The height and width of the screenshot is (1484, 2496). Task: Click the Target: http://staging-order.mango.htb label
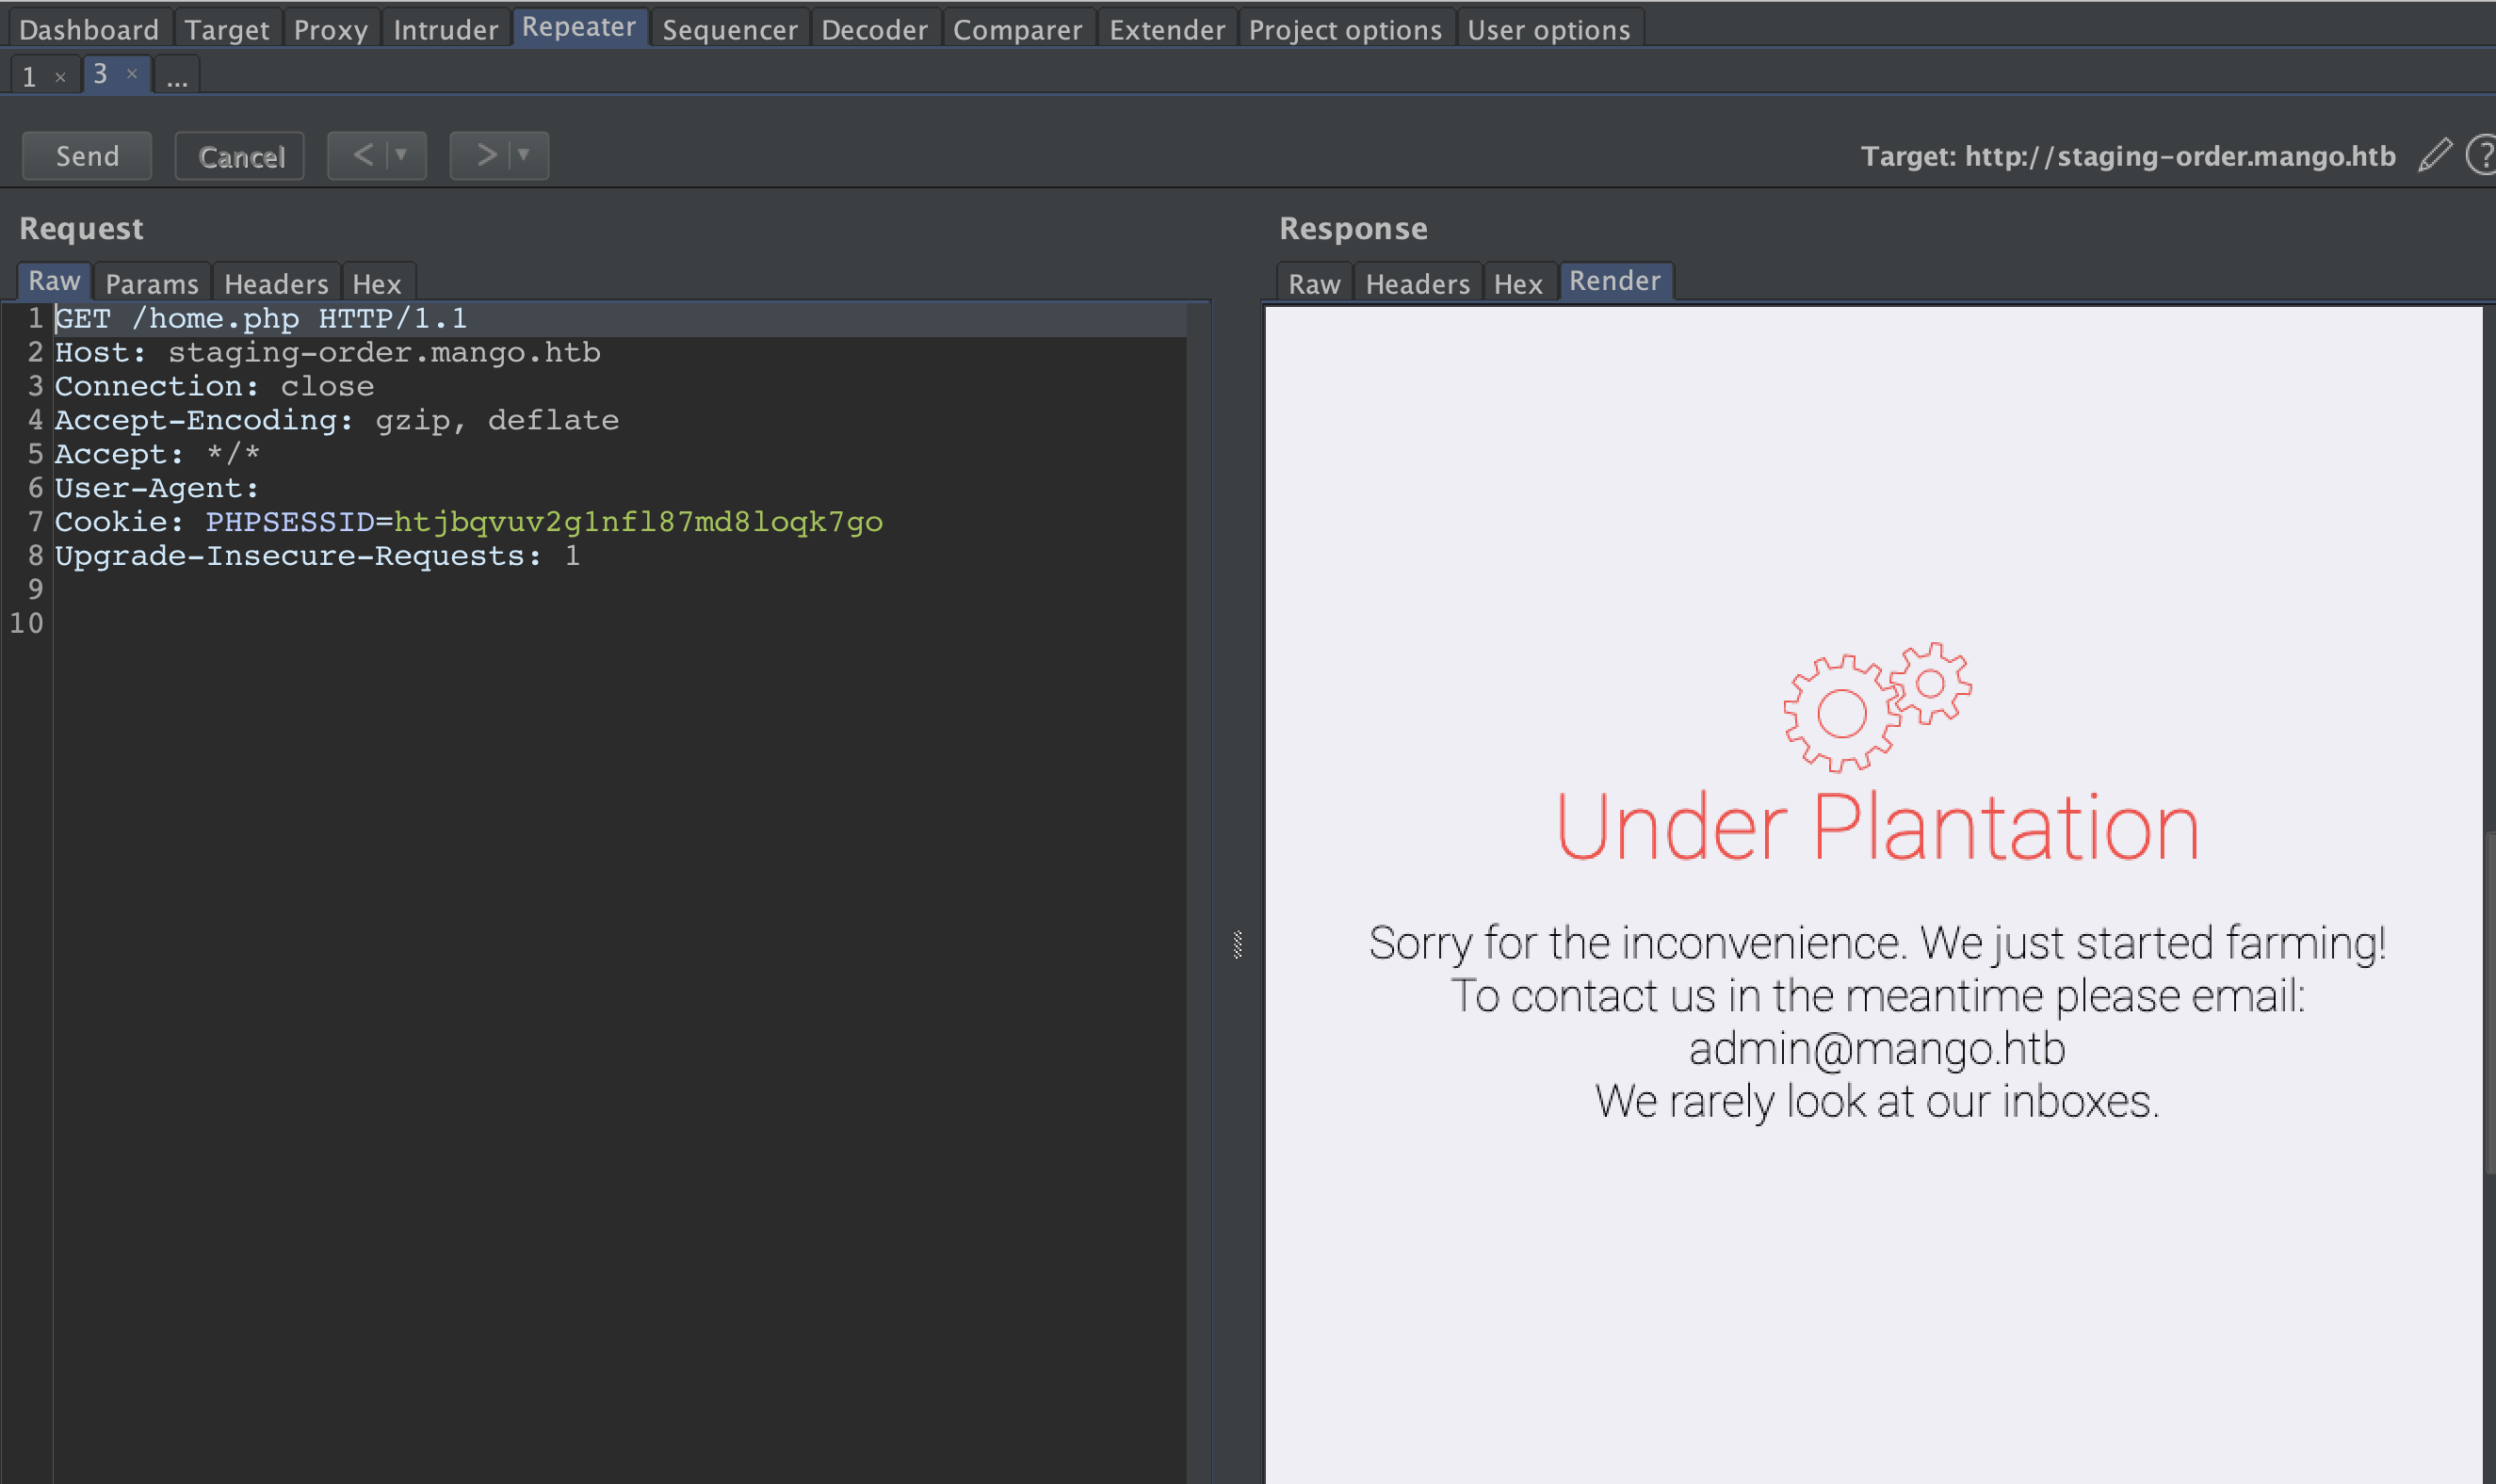(2127, 157)
